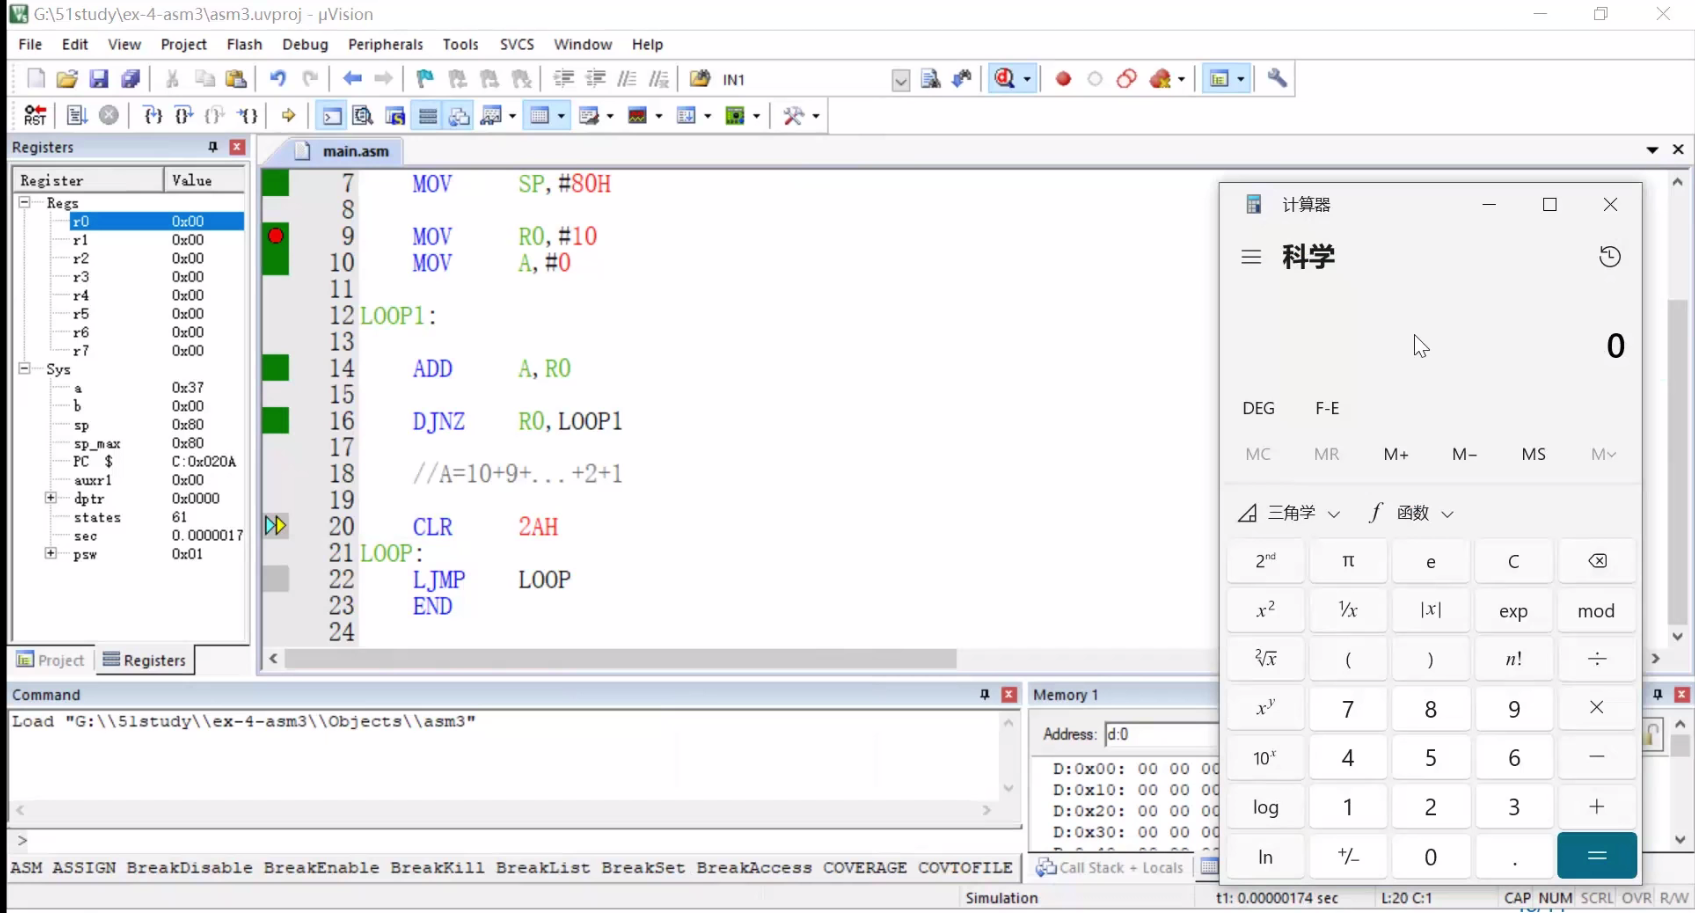Click calculator digit 7 button
Image resolution: width=1695 pixels, height=913 pixels.
[1347, 709]
